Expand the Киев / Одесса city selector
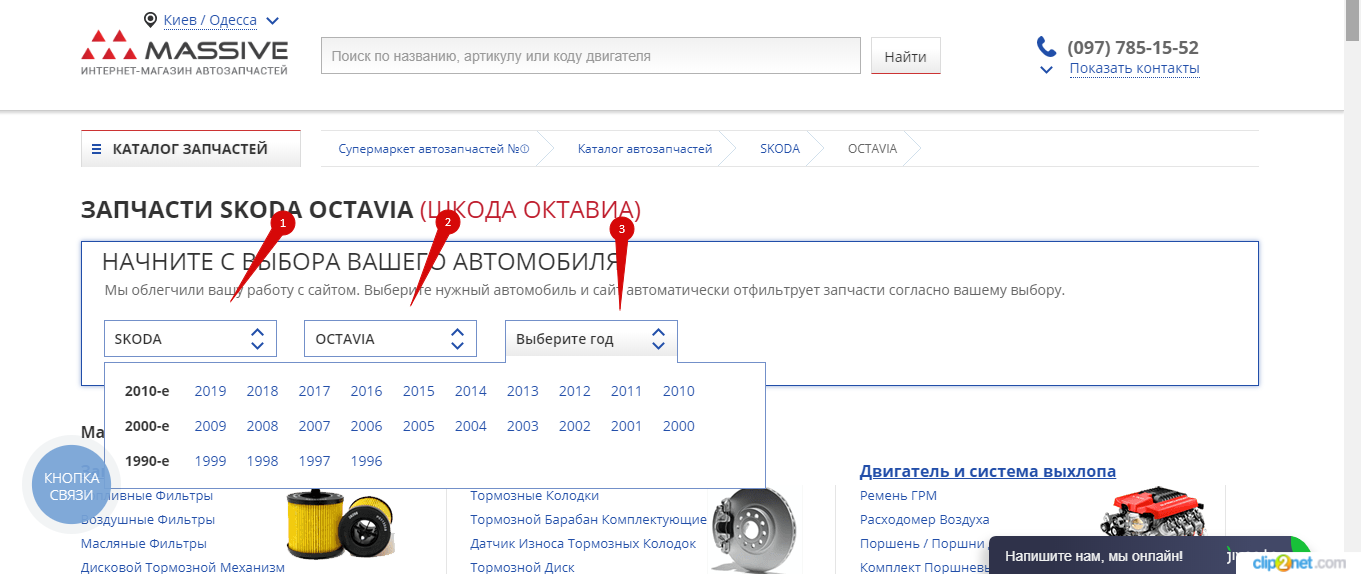The image size is (1361, 574). pyautogui.click(x=273, y=20)
